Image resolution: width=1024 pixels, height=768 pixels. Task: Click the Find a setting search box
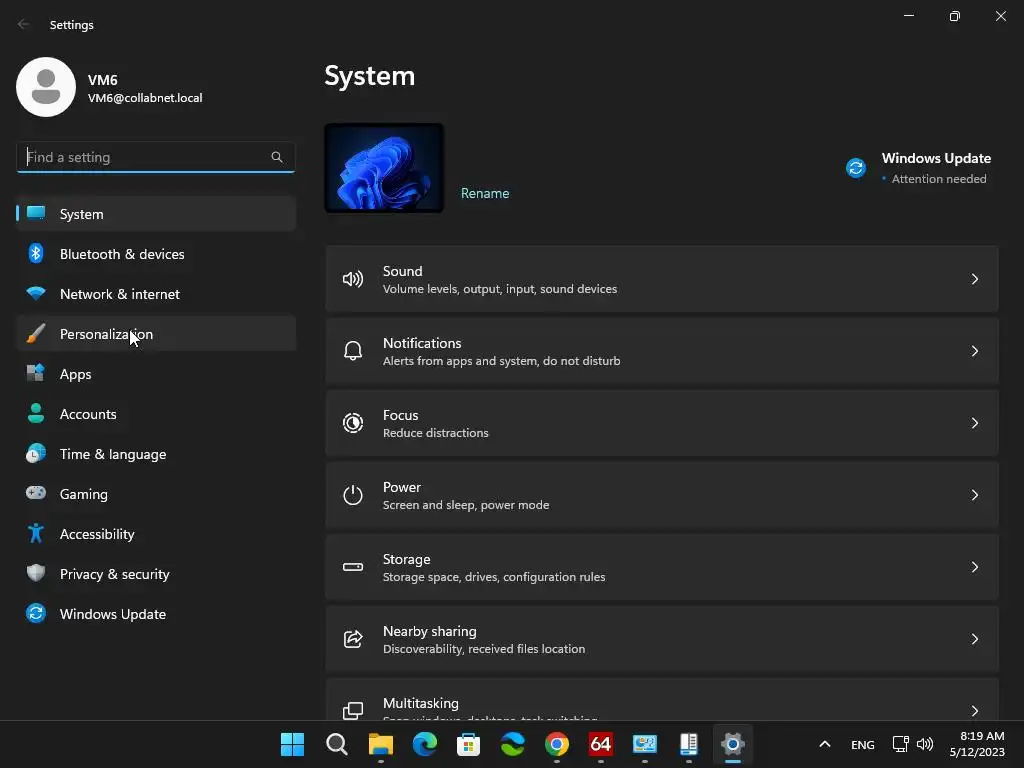pos(155,157)
